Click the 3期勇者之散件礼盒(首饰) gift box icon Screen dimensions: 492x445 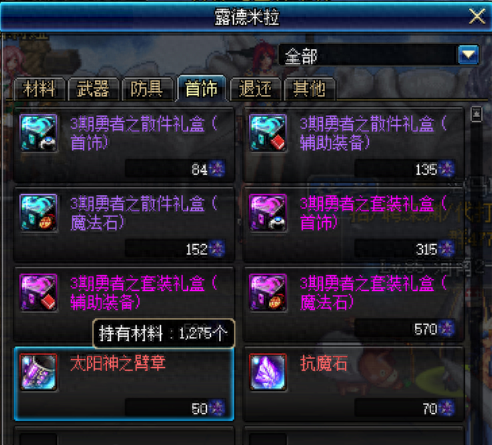coord(38,133)
